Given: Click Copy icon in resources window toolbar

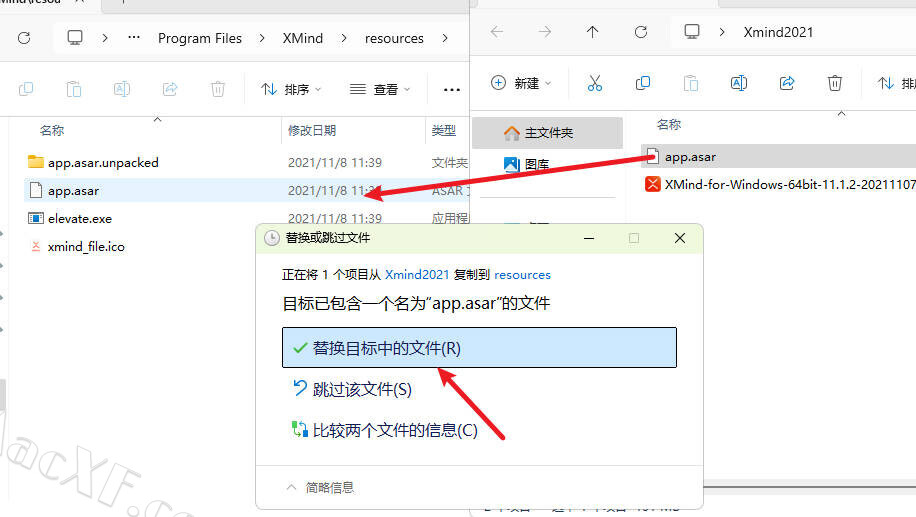Looking at the screenshot, I should click(x=26, y=89).
